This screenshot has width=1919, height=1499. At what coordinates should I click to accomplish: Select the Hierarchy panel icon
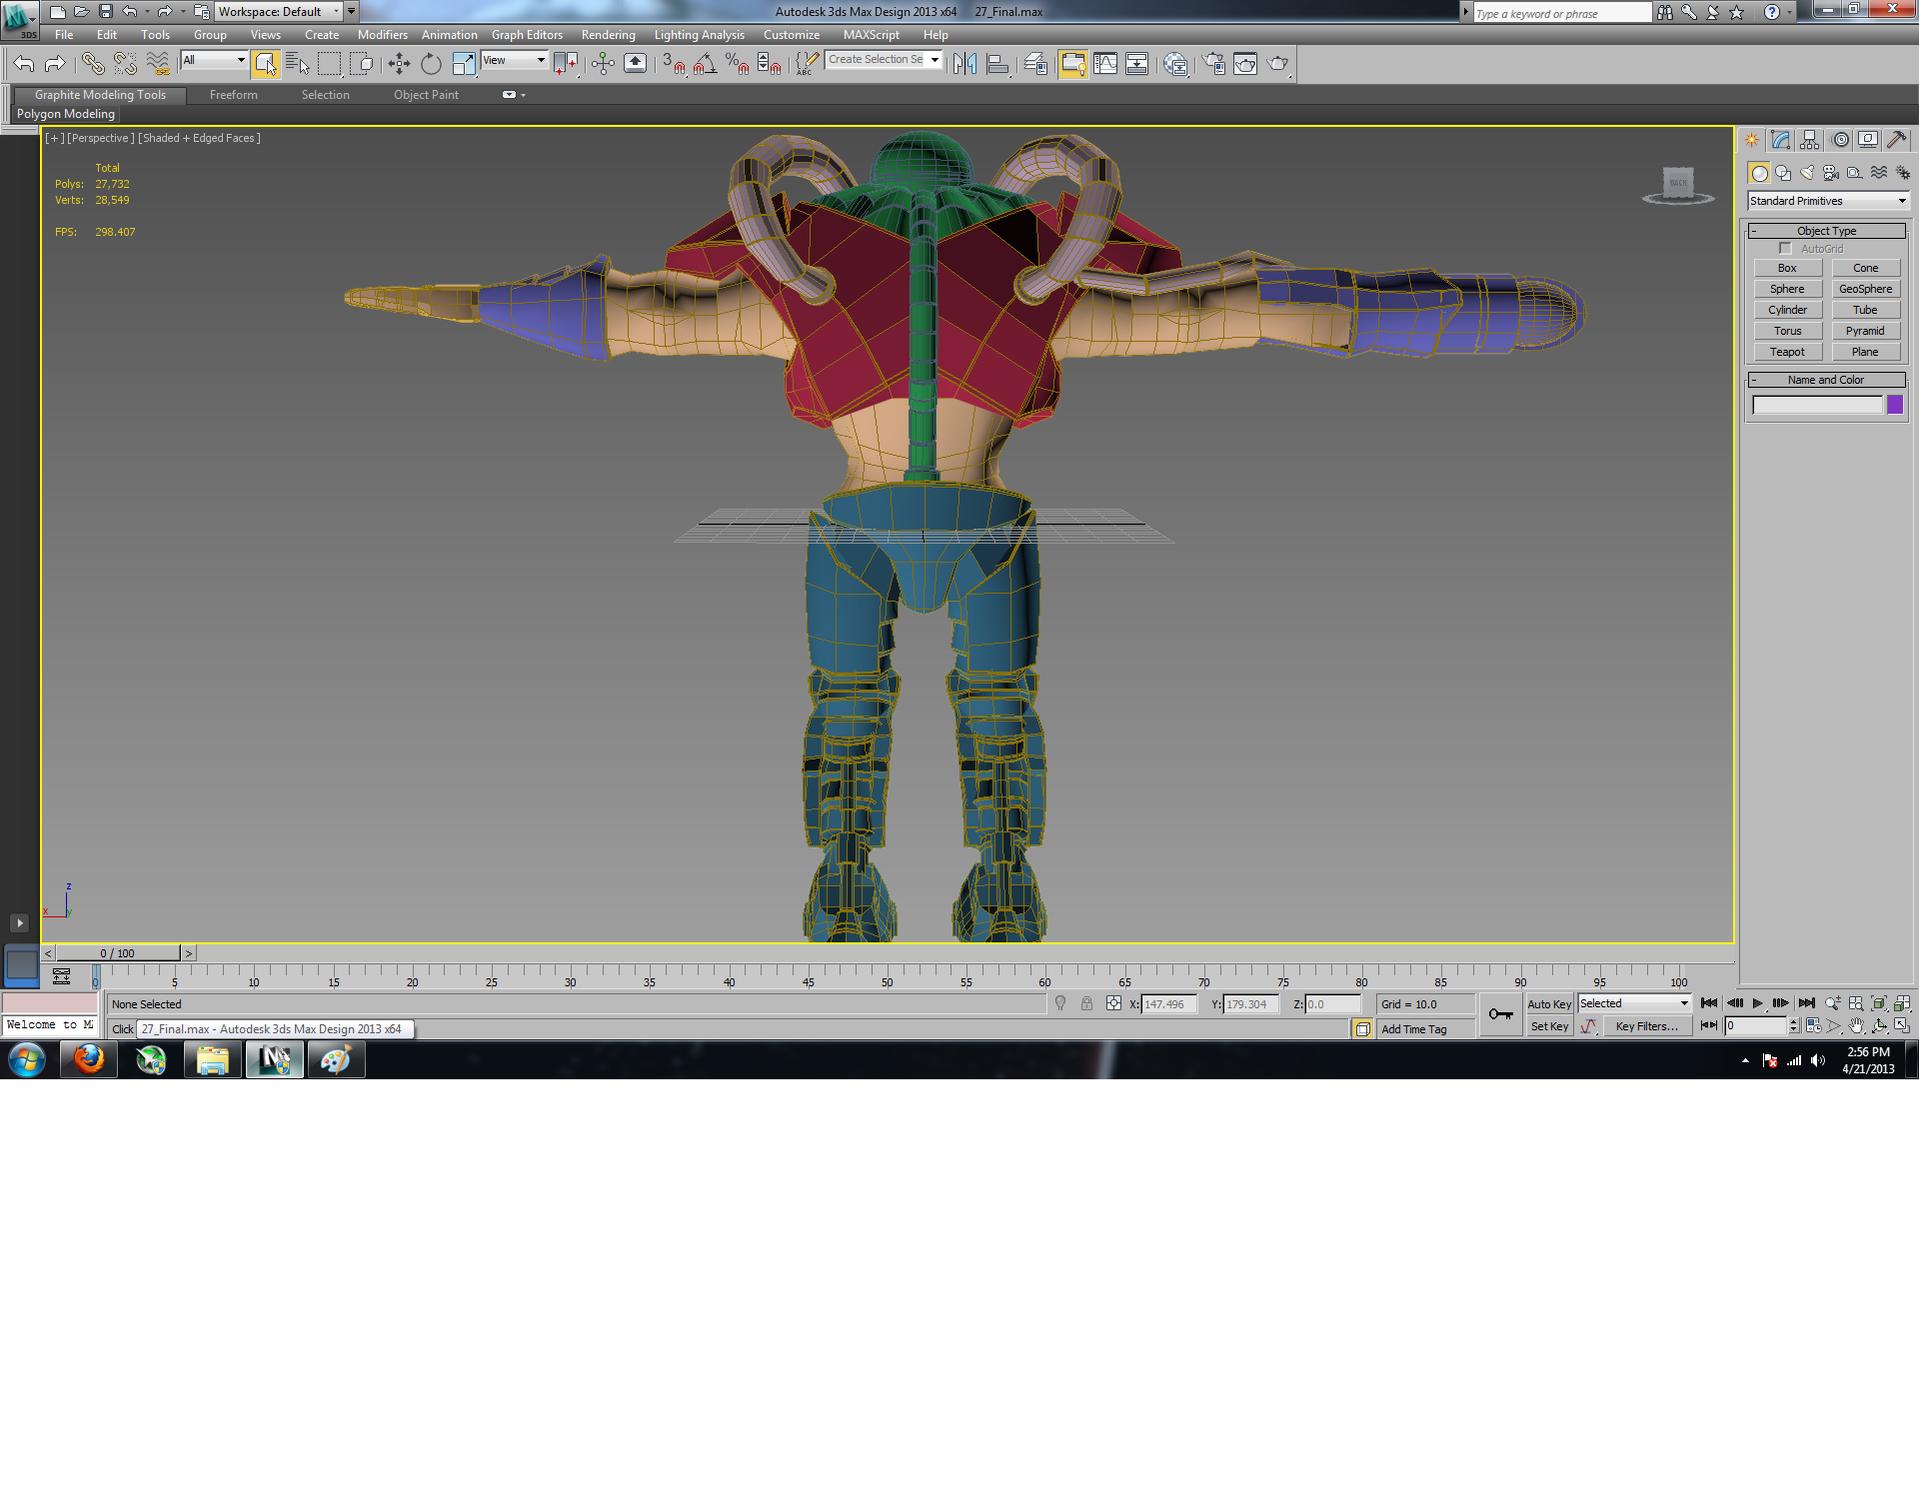pos(1810,140)
